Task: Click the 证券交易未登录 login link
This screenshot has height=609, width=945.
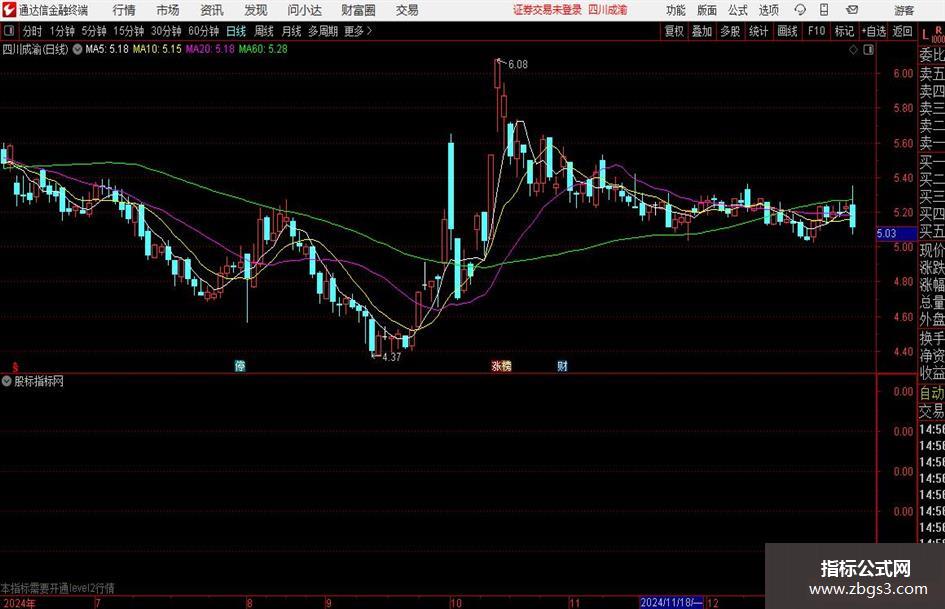Action: point(547,10)
